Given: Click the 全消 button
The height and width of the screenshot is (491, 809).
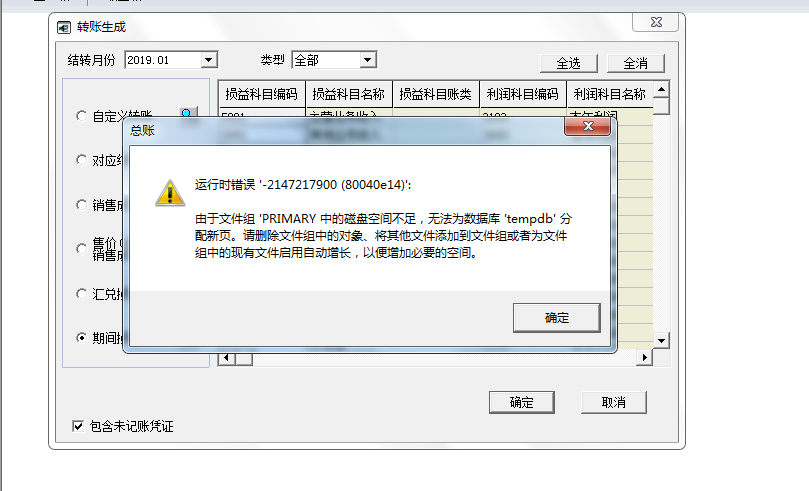Looking at the screenshot, I should click(636, 63).
